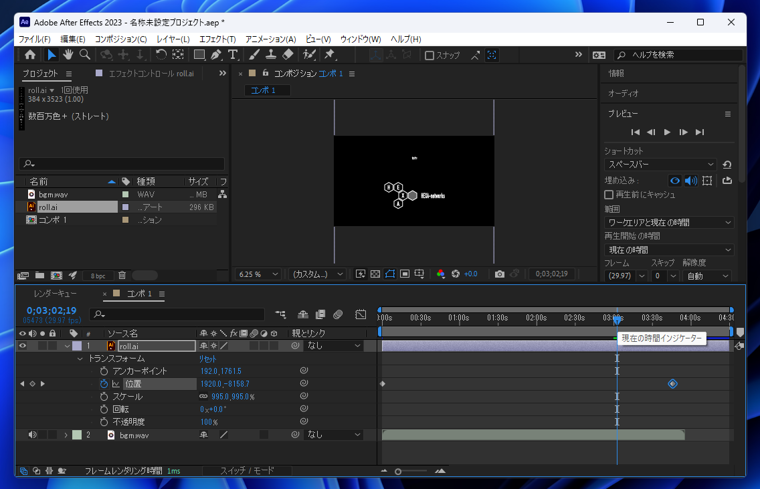Toggle audio inclusion speaker in Preview panel

[x=691, y=181]
